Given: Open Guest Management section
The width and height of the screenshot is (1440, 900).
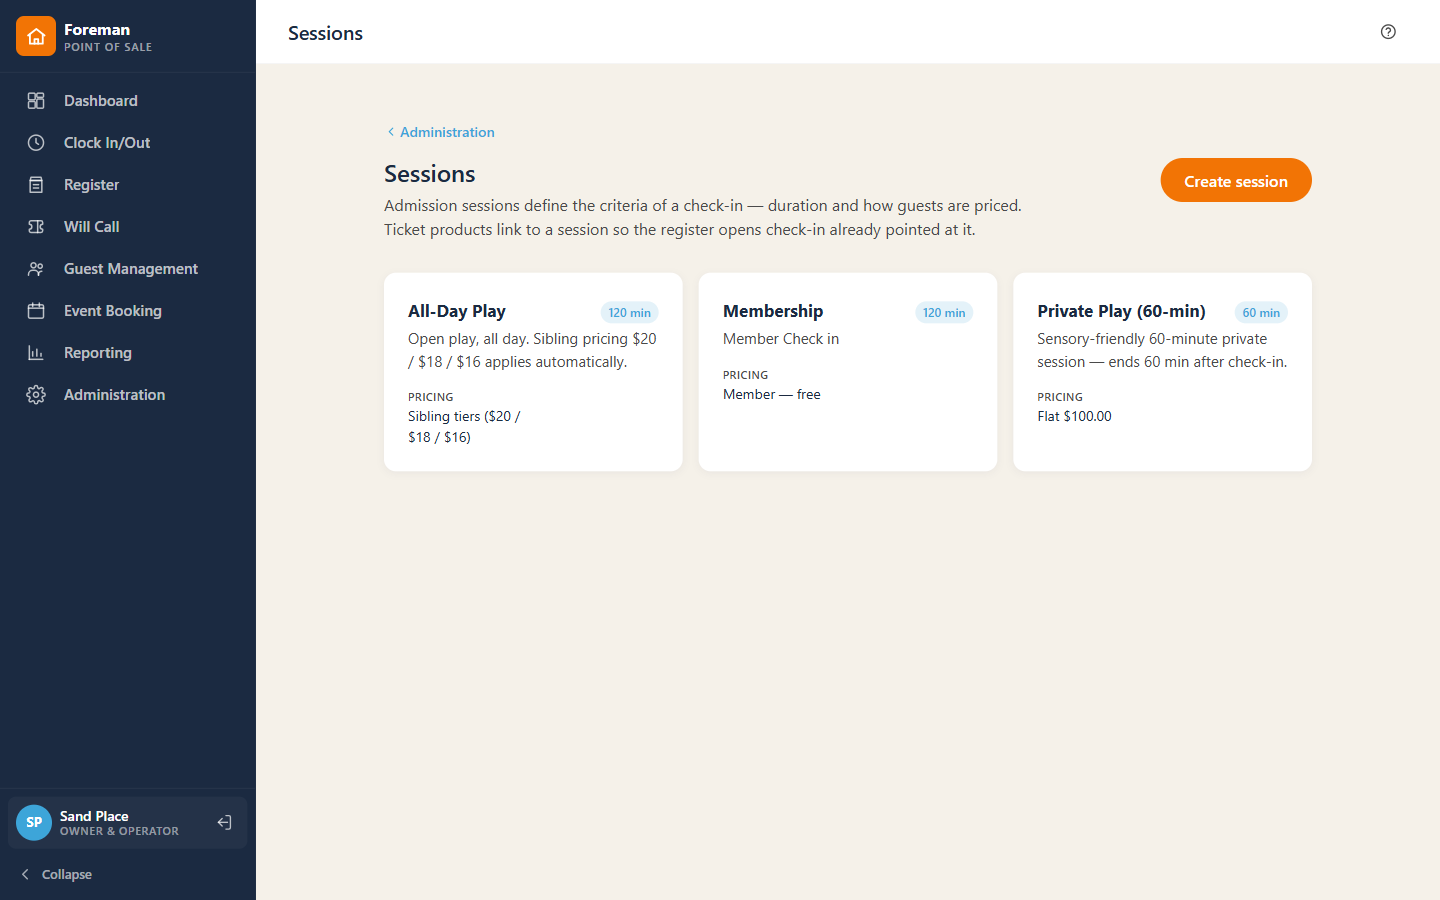Looking at the screenshot, I should click(x=128, y=269).
